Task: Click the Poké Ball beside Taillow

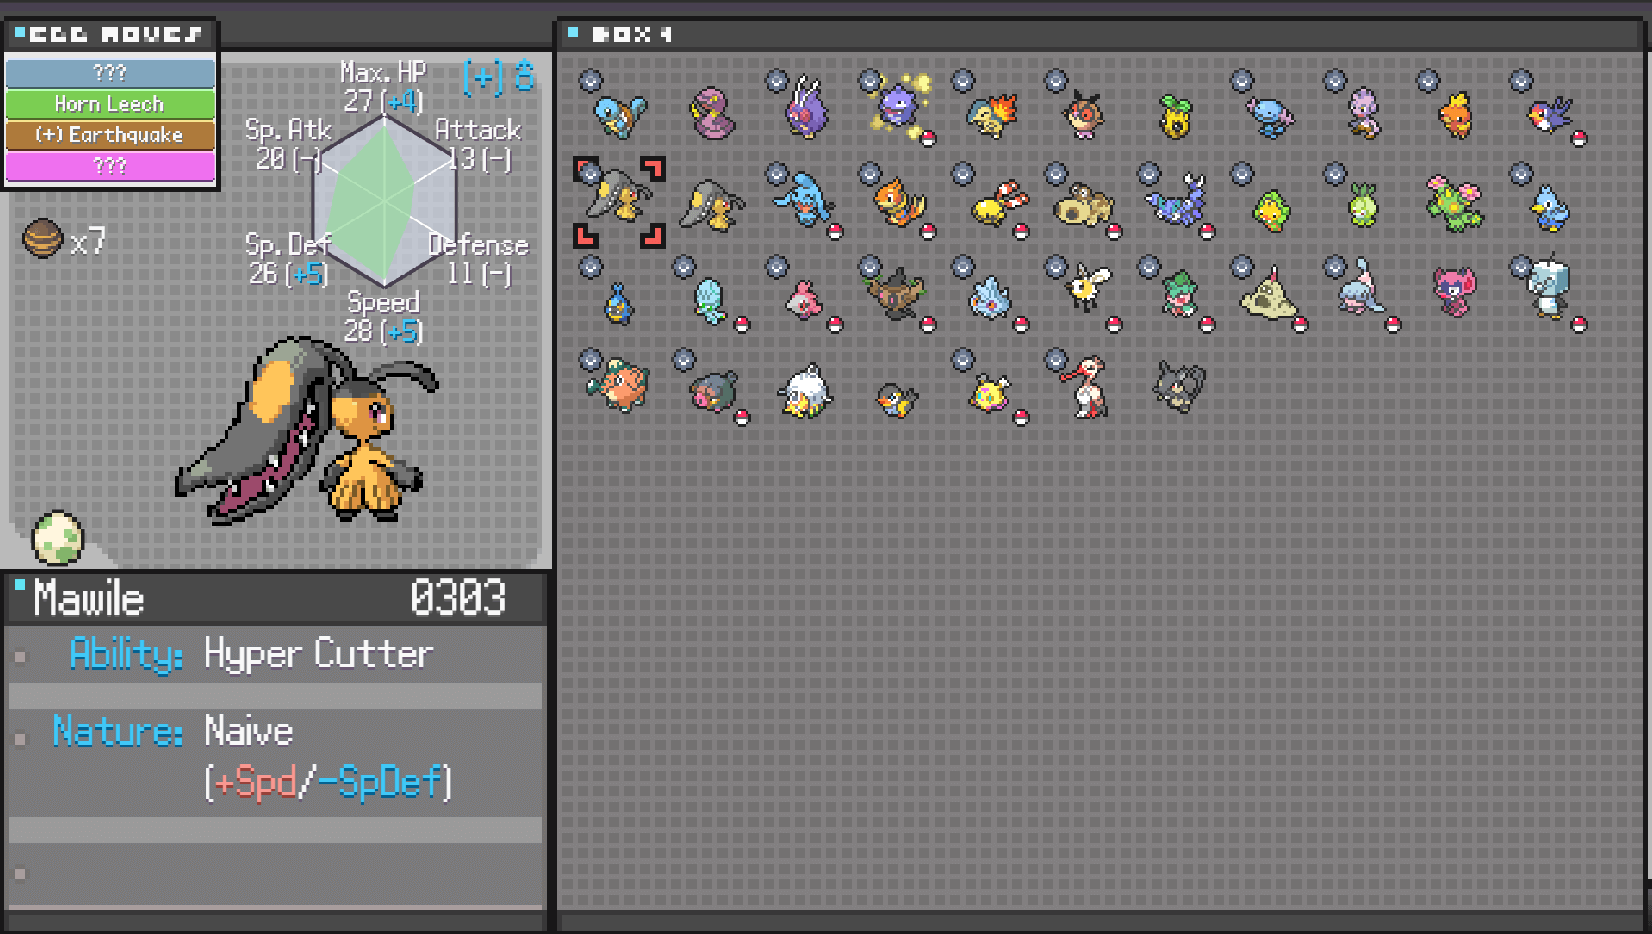Action: click(x=1579, y=139)
